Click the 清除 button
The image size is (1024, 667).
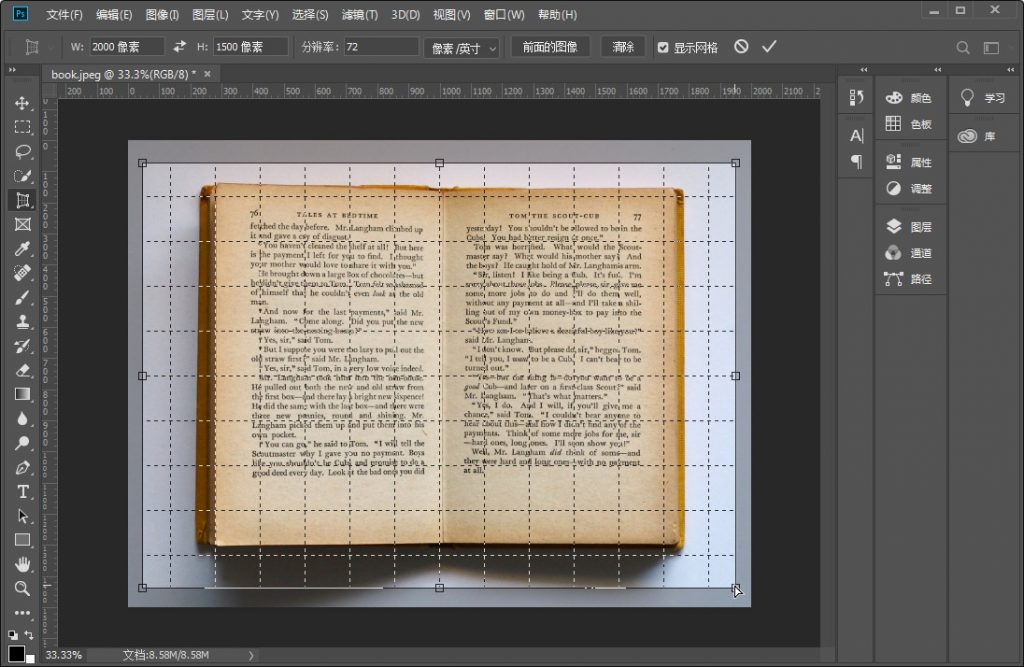[x=623, y=47]
